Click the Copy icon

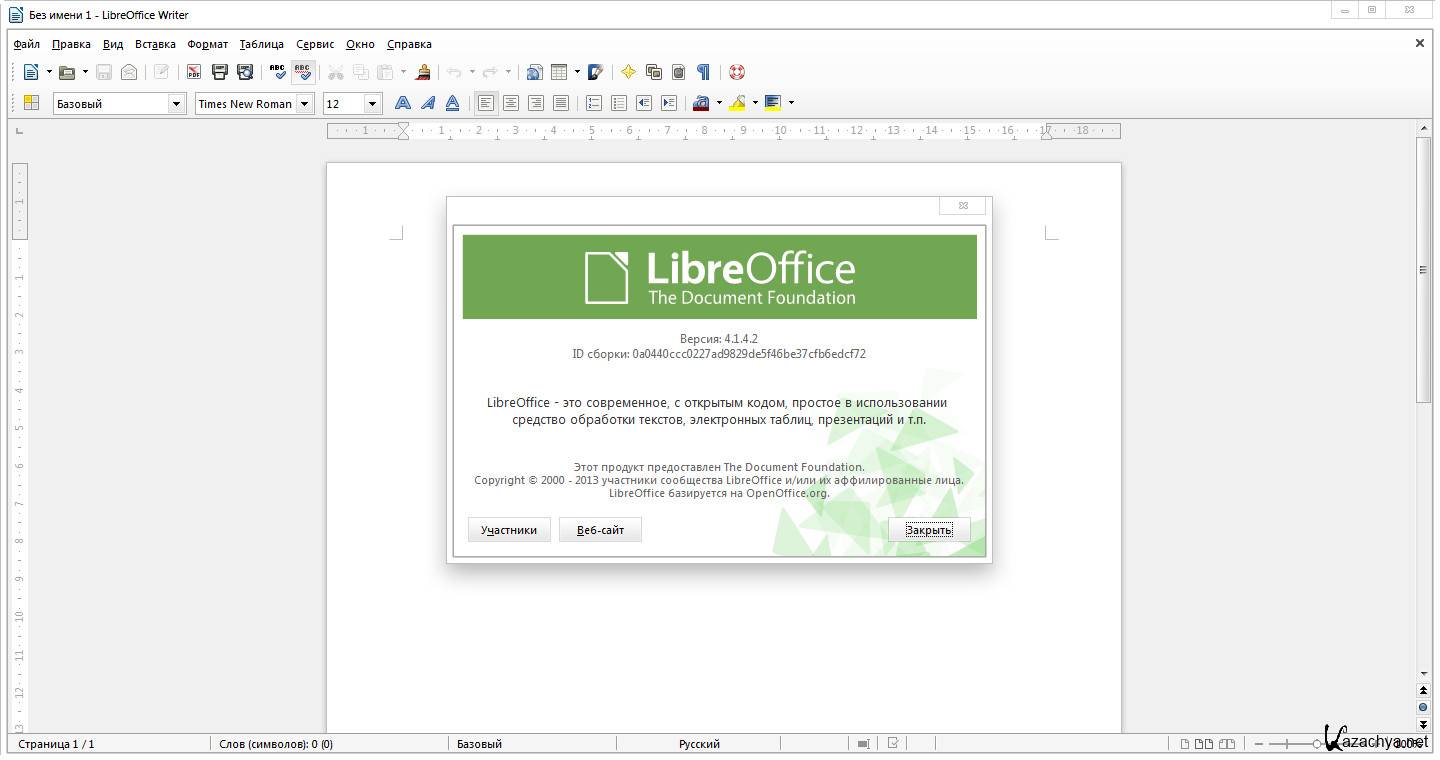click(361, 72)
